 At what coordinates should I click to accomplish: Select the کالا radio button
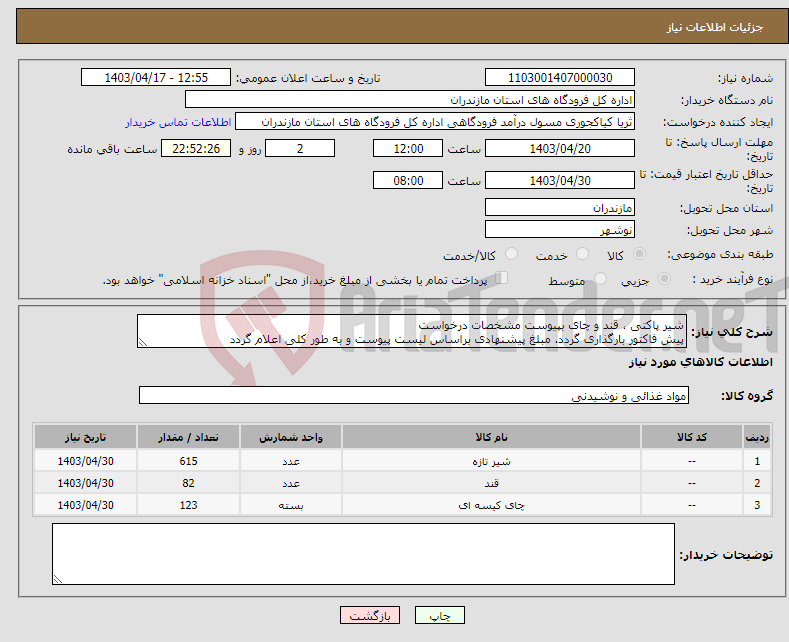coord(639,254)
